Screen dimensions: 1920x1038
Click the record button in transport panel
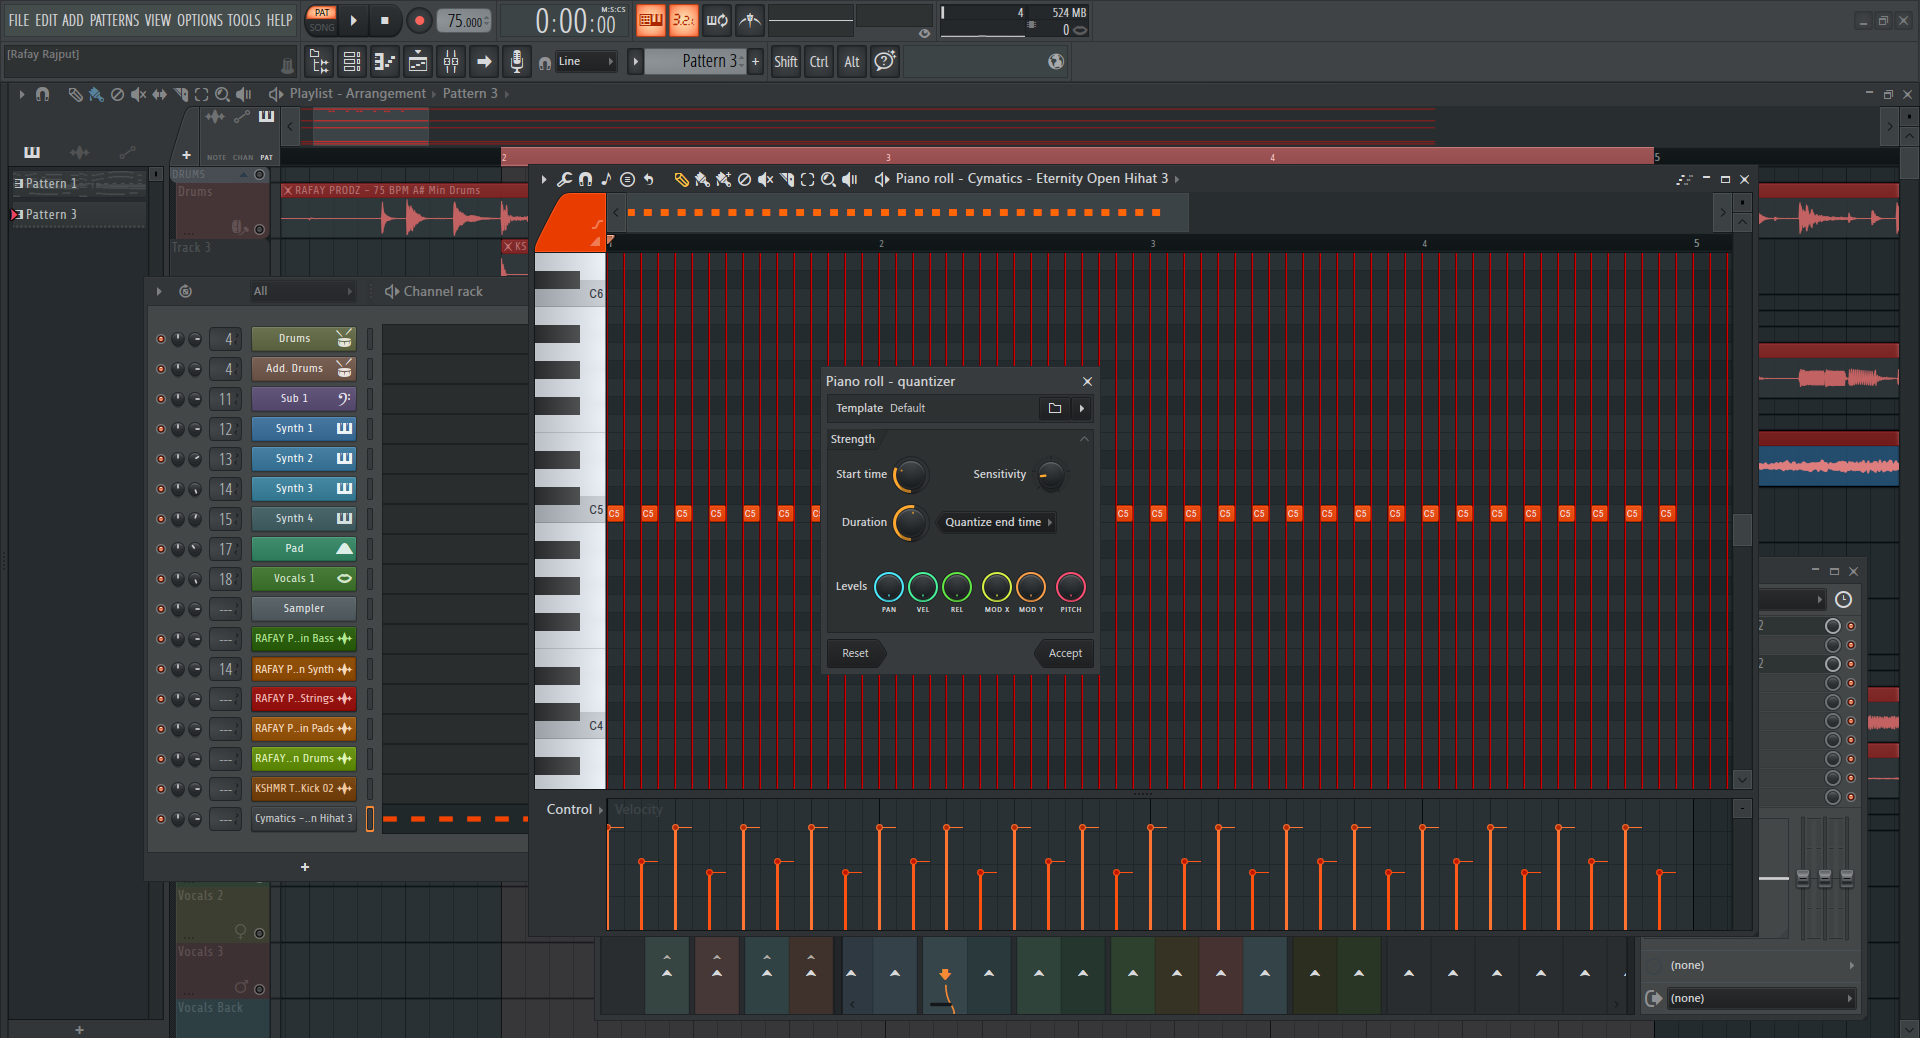coord(419,20)
